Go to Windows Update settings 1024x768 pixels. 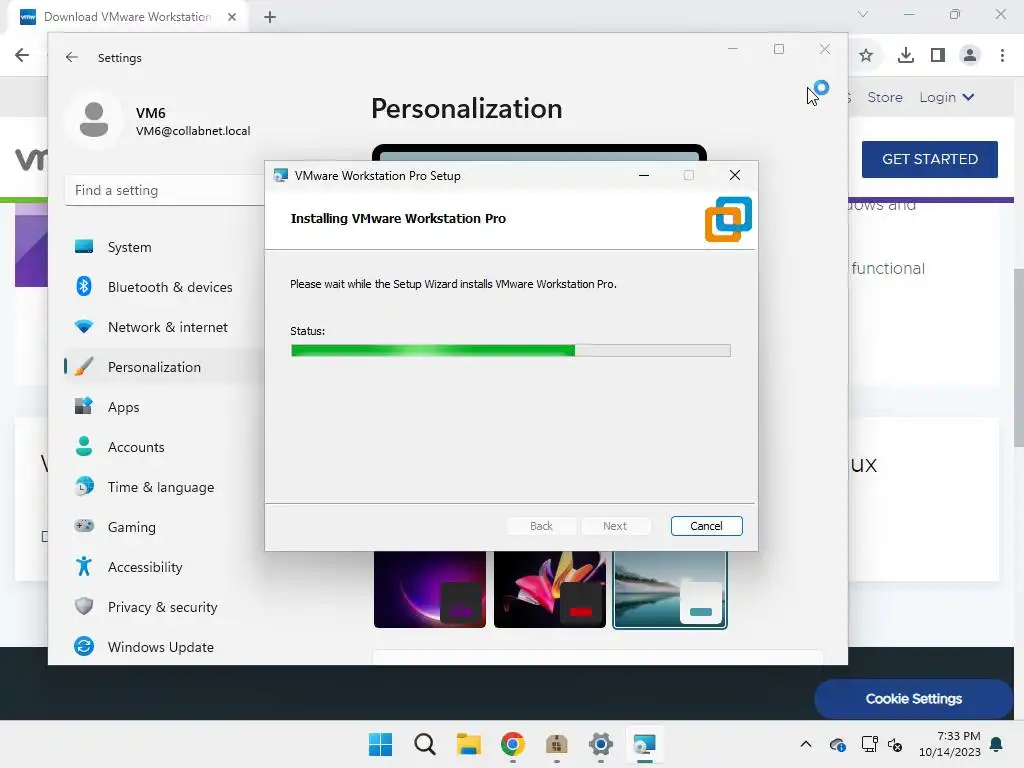161,647
